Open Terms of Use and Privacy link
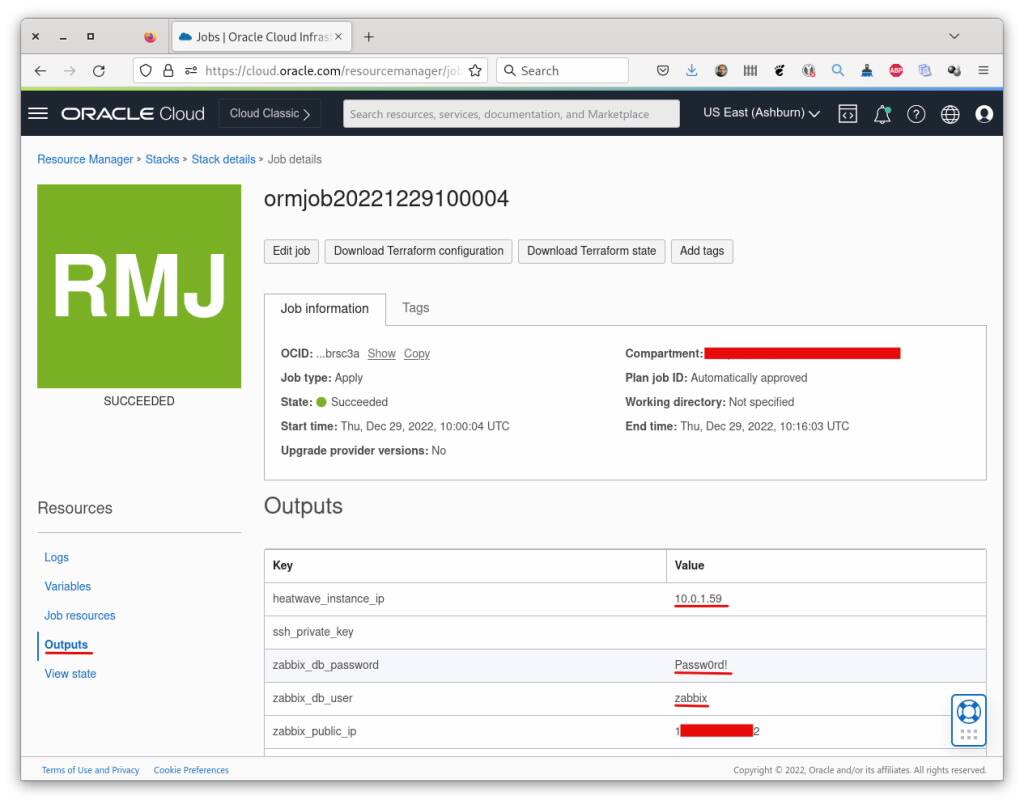The image size is (1024, 804). point(91,771)
